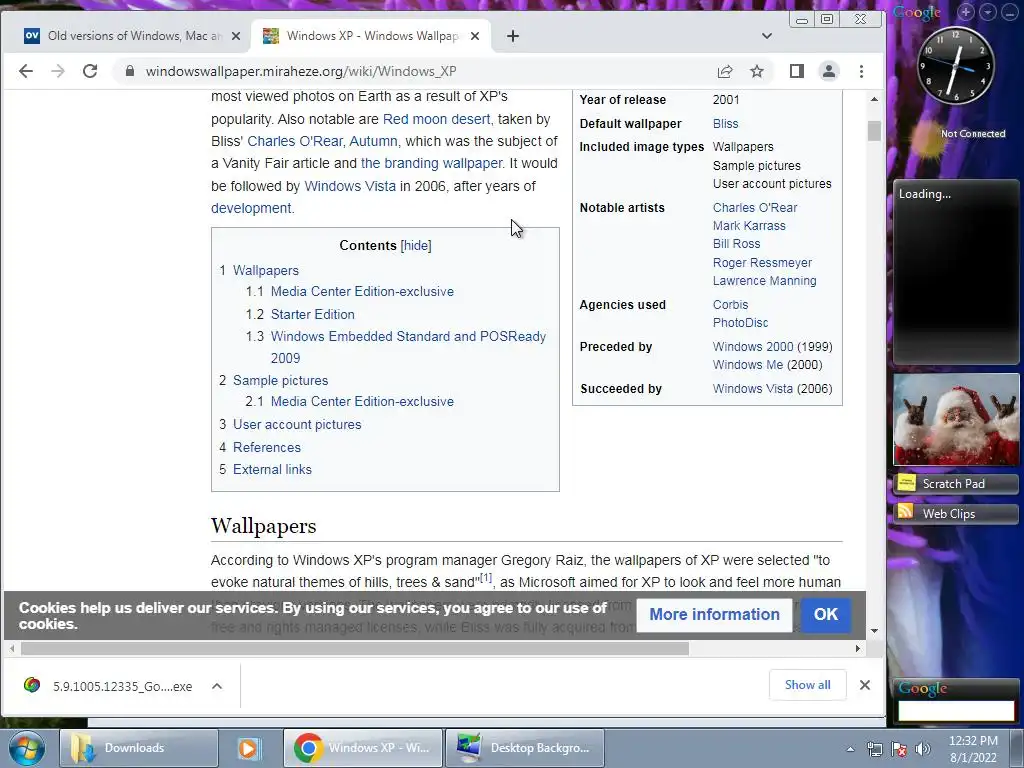Open the Red moon desert link
Screen dimensions: 1024x768
pyautogui.click(x=436, y=119)
